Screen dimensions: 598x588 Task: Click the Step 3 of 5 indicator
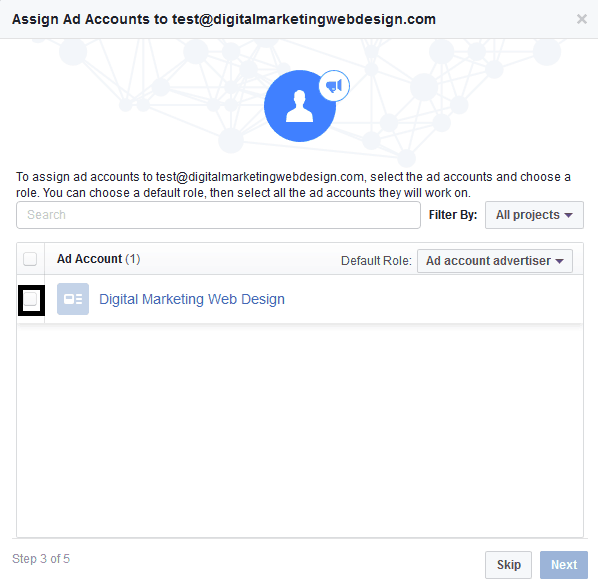coord(41,559)
